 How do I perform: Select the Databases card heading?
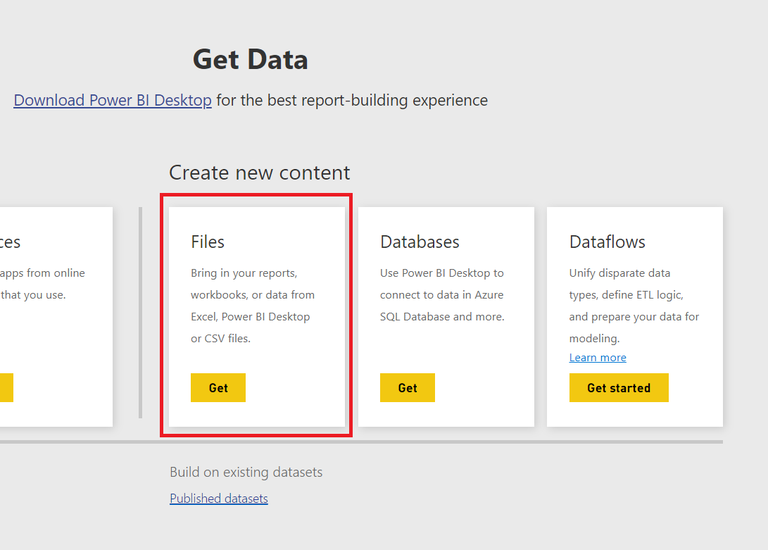[419, 242]
